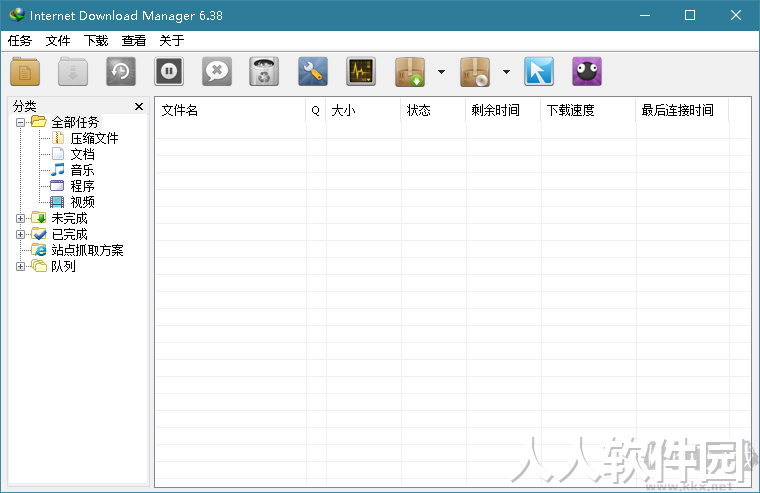
Task: Open the 文件 menu
Action: (x=58, y=41)
